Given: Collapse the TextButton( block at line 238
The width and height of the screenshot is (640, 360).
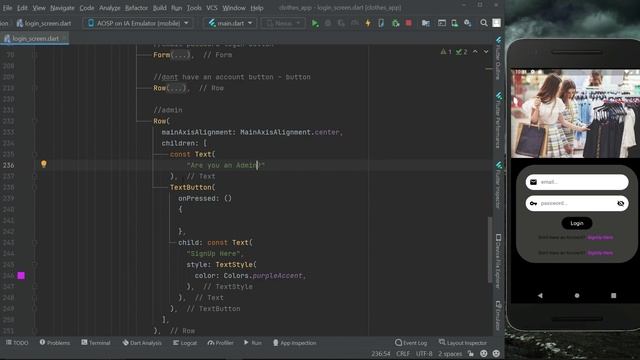Looking at the screenshot, I should [x=35, y=187].
